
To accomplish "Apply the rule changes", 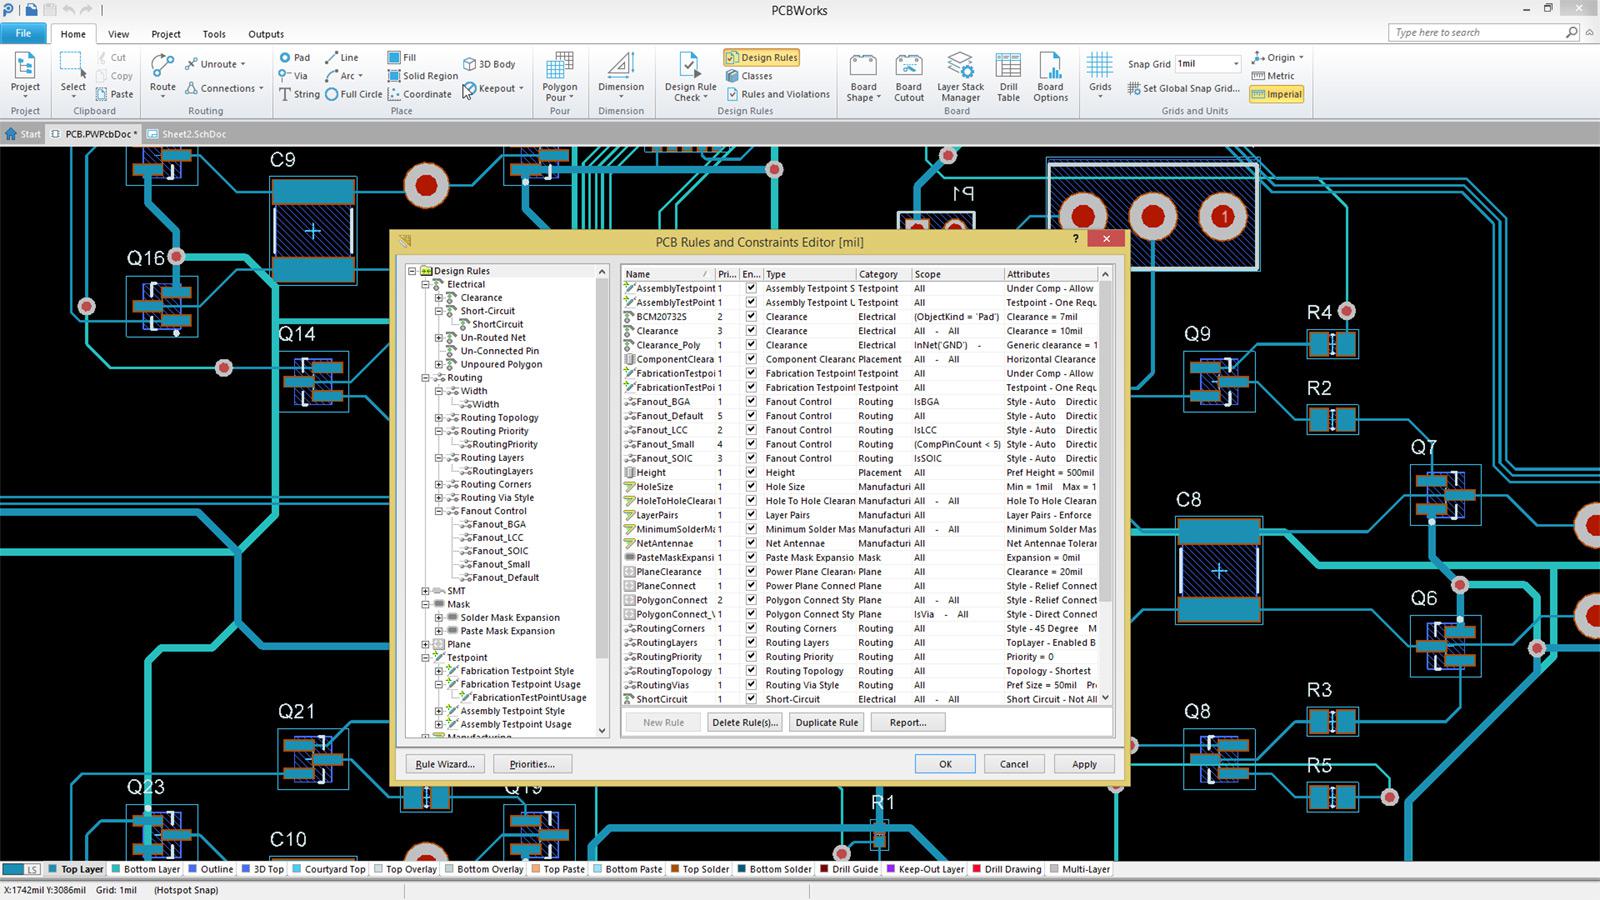I will (1083, 763).
